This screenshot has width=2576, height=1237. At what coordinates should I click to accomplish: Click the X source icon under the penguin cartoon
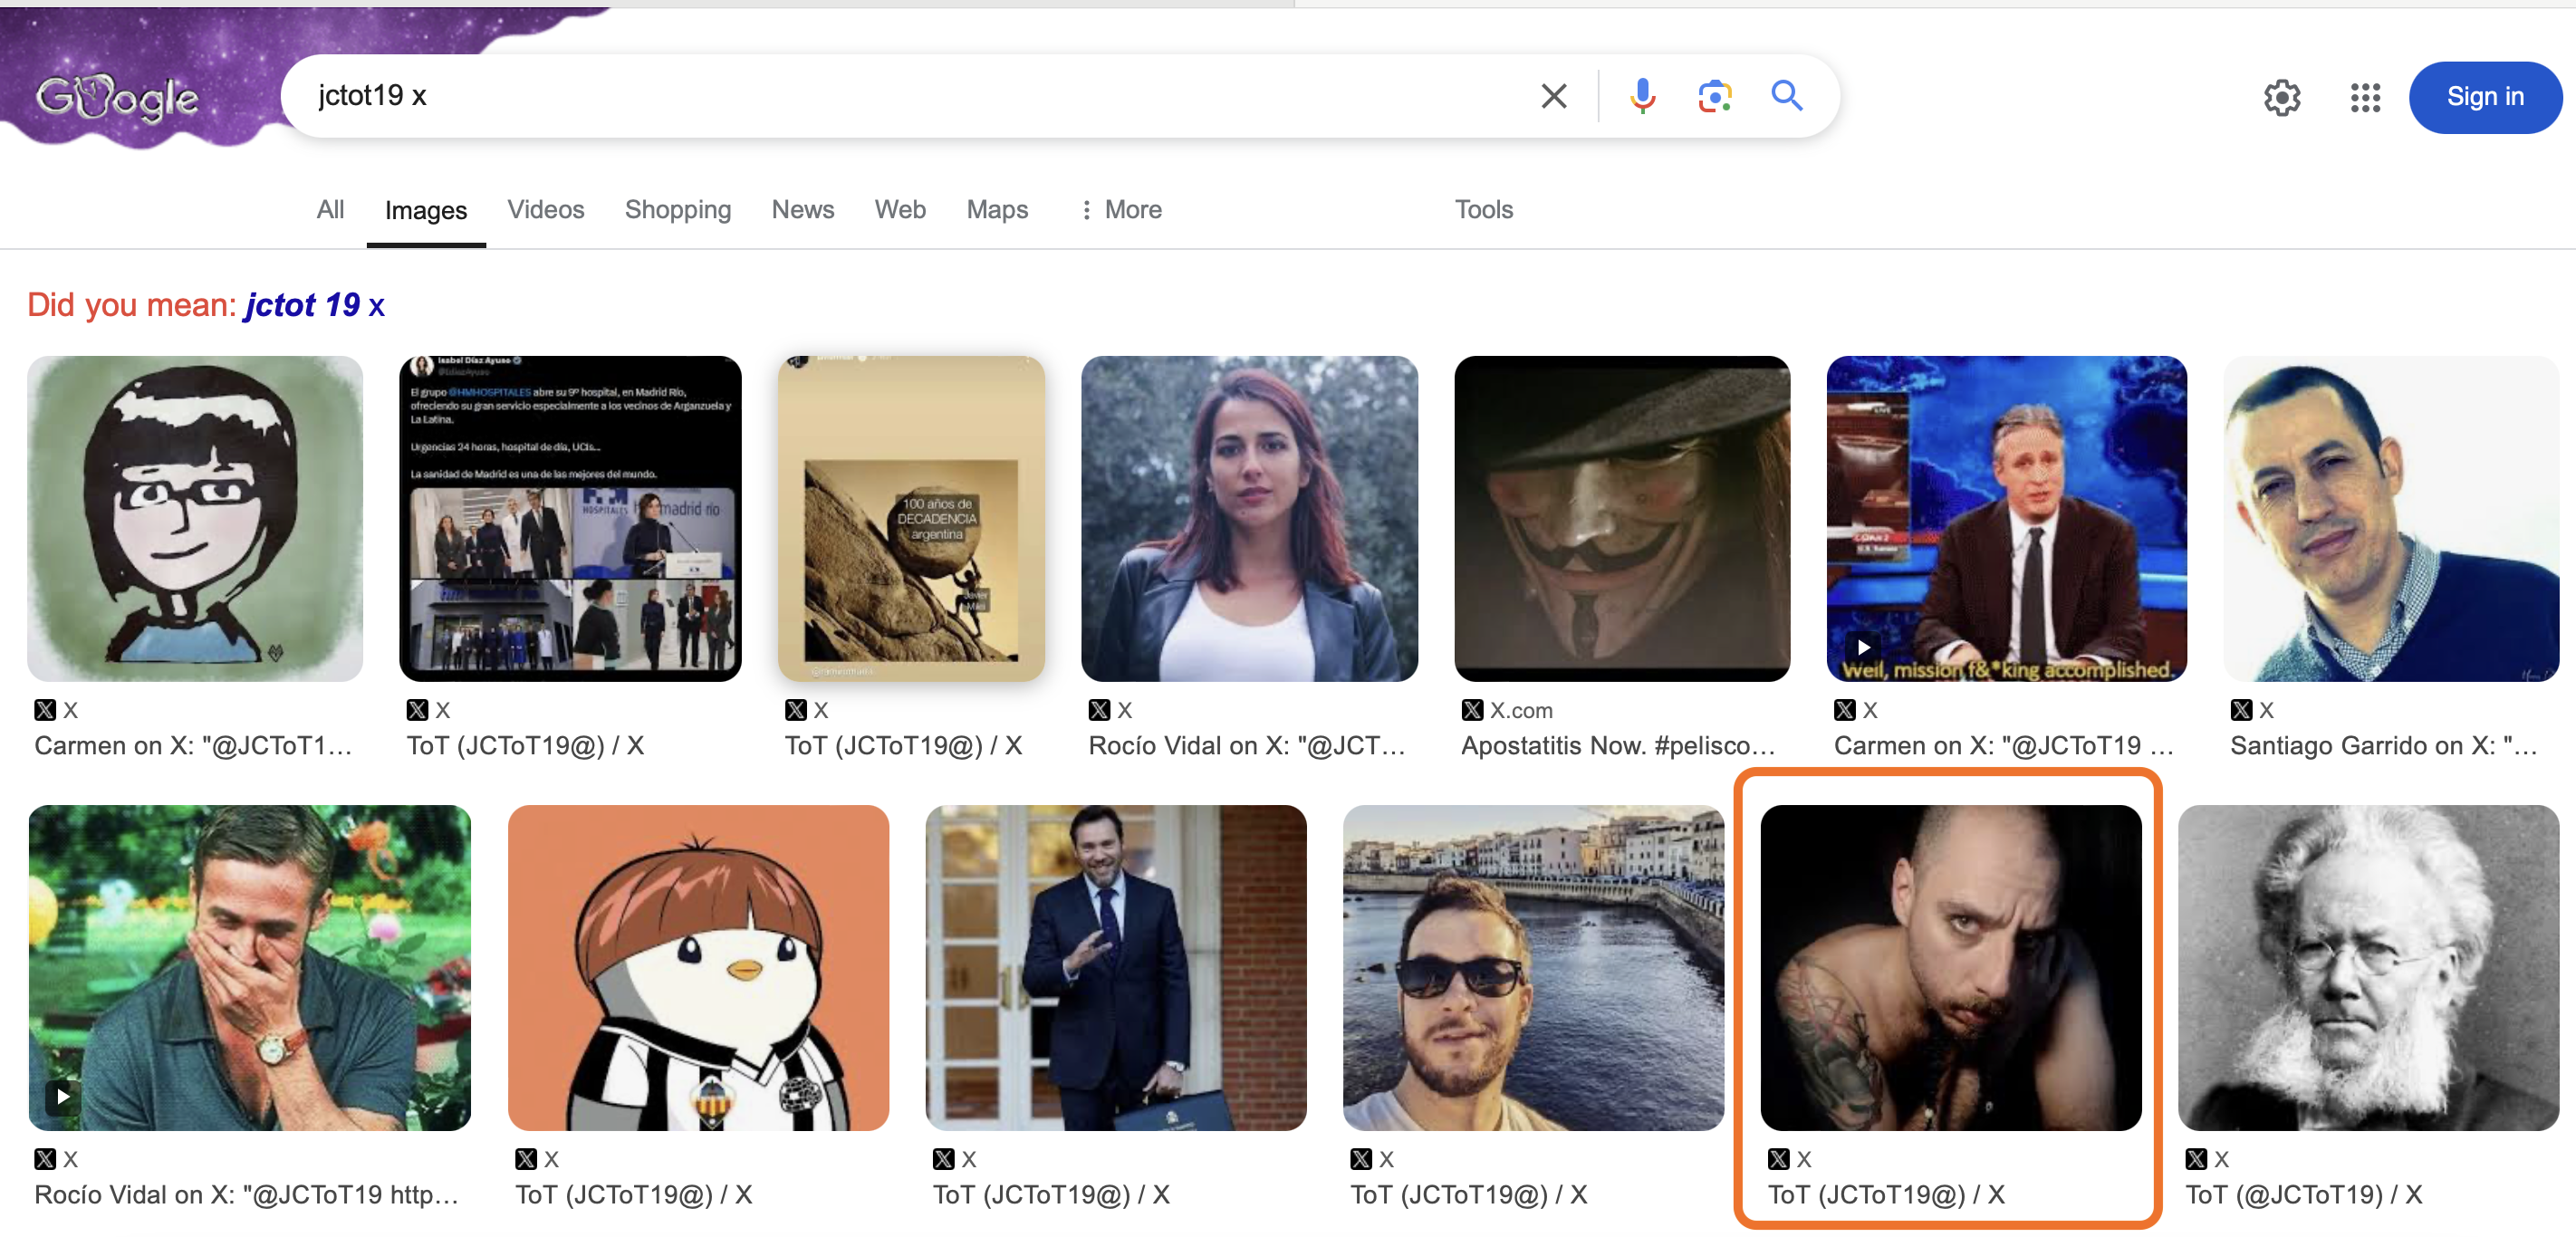(x=526, y=1159)
